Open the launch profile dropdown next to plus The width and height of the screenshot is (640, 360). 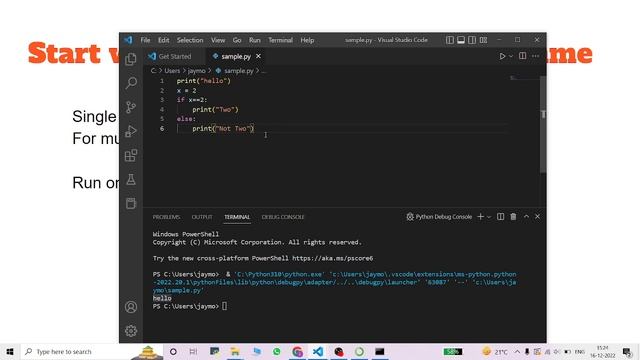(x=489, y=217)
